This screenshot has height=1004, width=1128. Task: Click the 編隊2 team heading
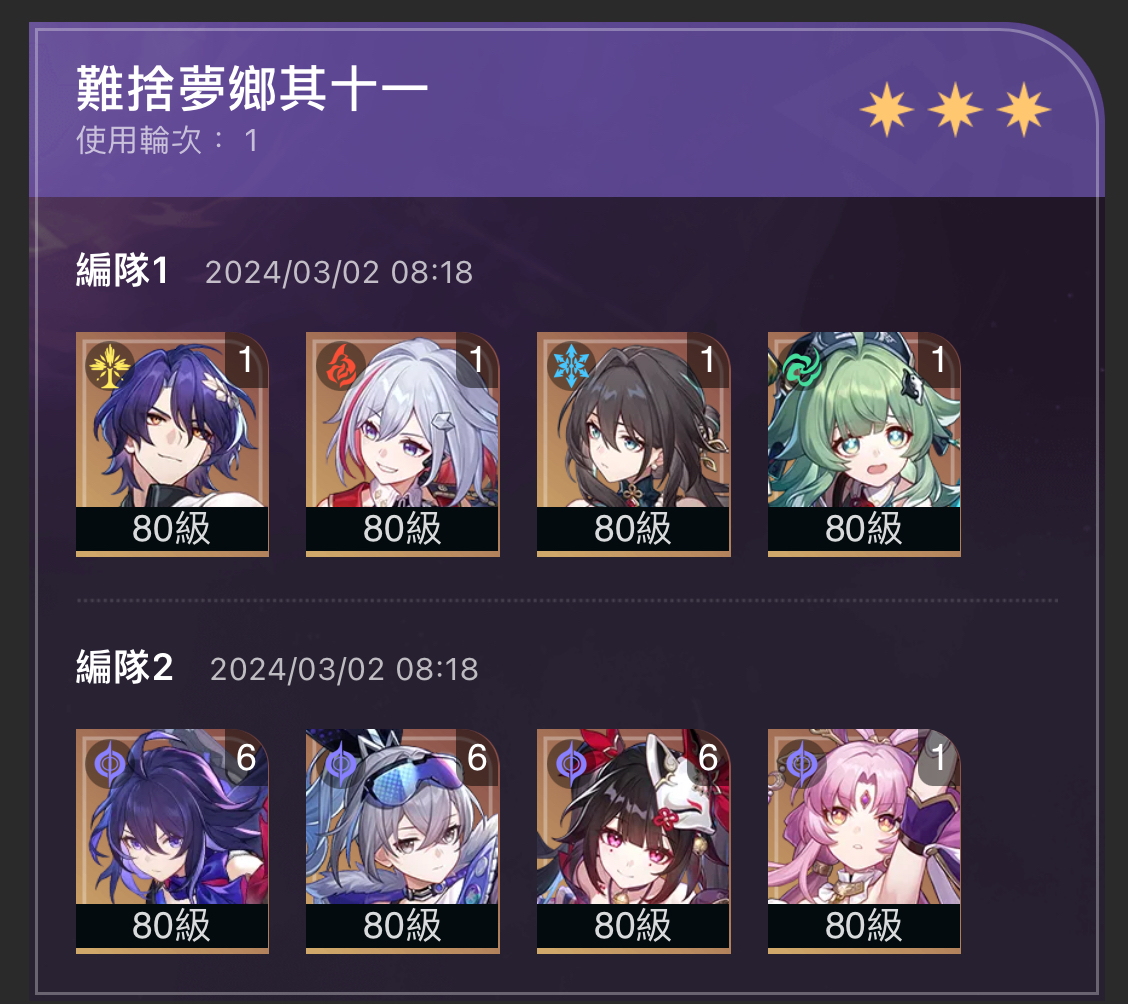click(124, 667)
